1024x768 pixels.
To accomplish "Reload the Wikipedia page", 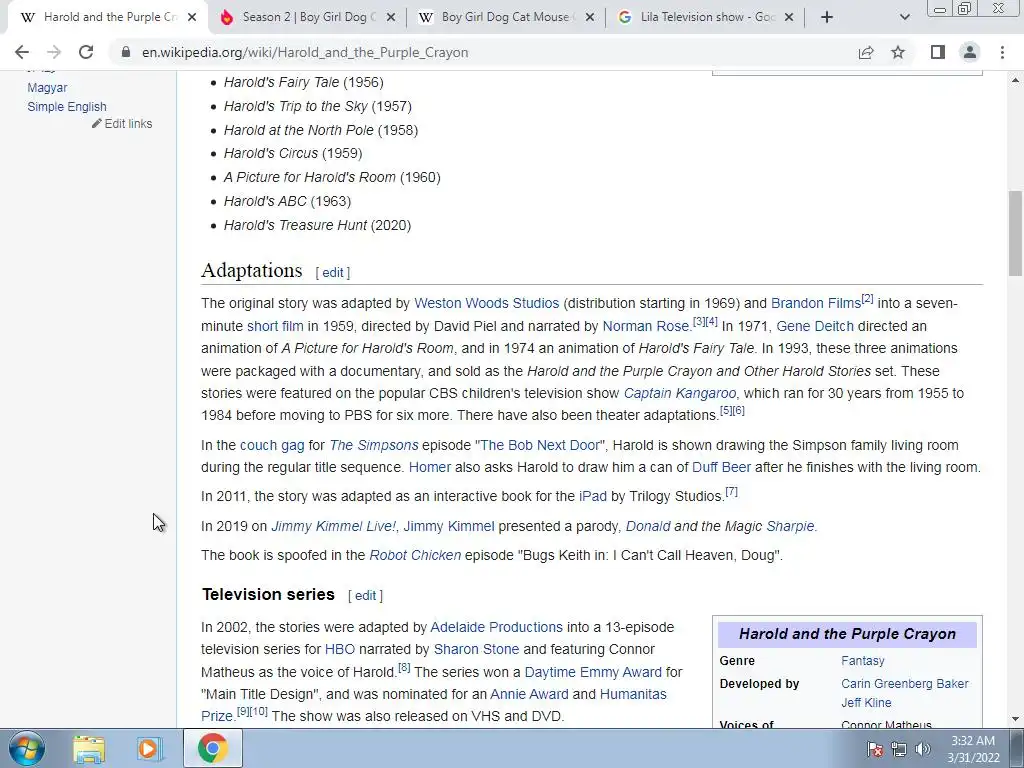I will 86,52.
